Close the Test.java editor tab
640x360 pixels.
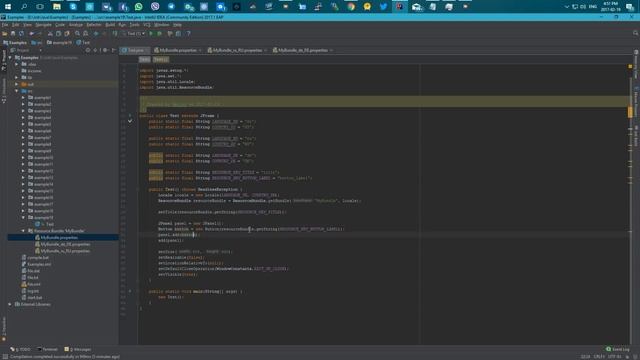147,50
